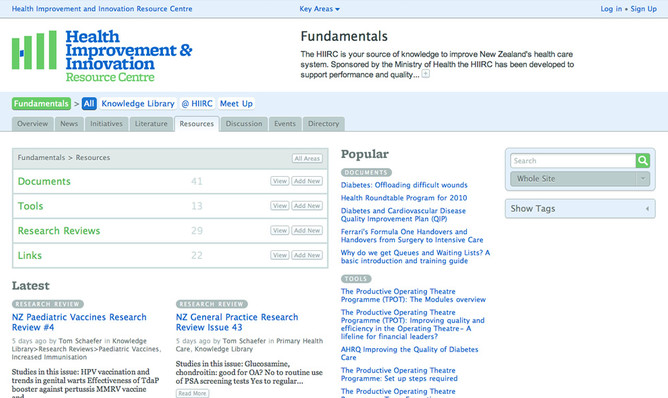Switch to the News tab
Image resolution: width=668 pixels, height=398 pixels.
69,124
